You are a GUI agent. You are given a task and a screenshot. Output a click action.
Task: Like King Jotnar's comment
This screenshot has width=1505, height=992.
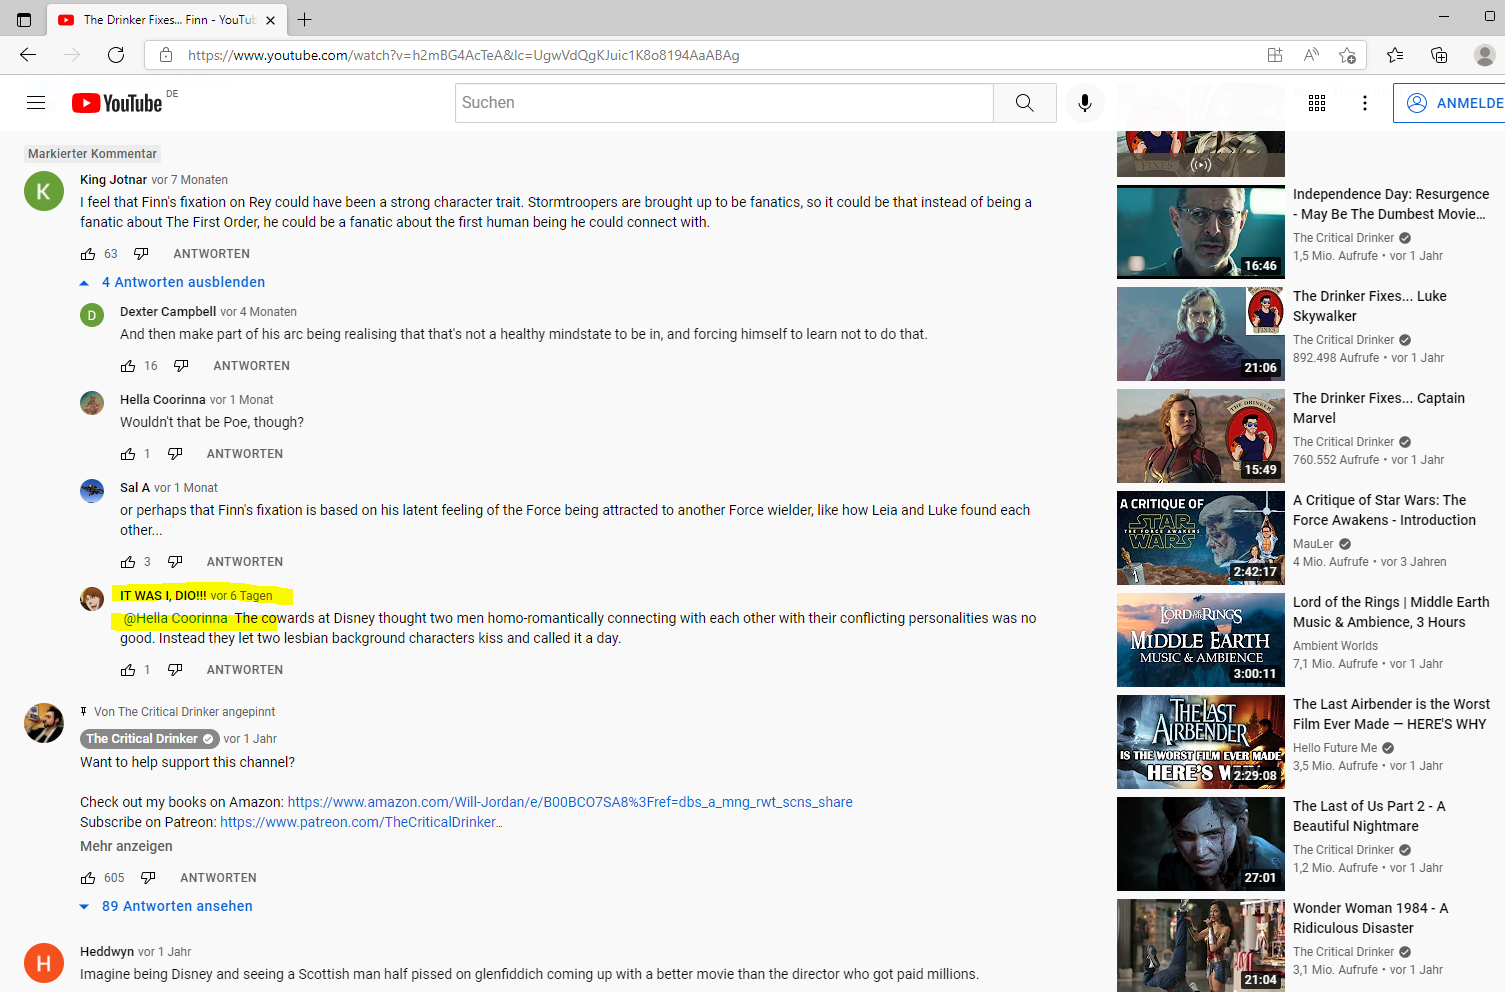pyautogui.click(x=88, y=254)
